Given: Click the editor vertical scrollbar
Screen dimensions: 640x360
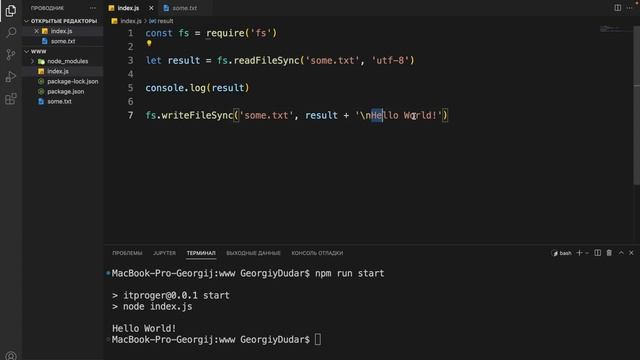Looking at the screenshot, I should pos(636,104).
